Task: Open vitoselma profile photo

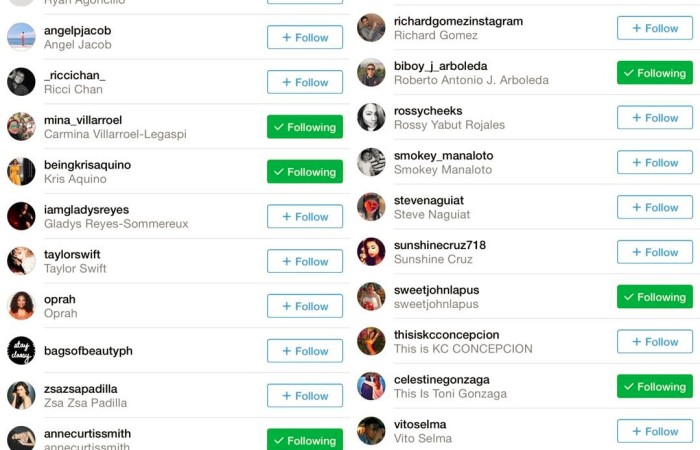Action: (x=371, y=431)
